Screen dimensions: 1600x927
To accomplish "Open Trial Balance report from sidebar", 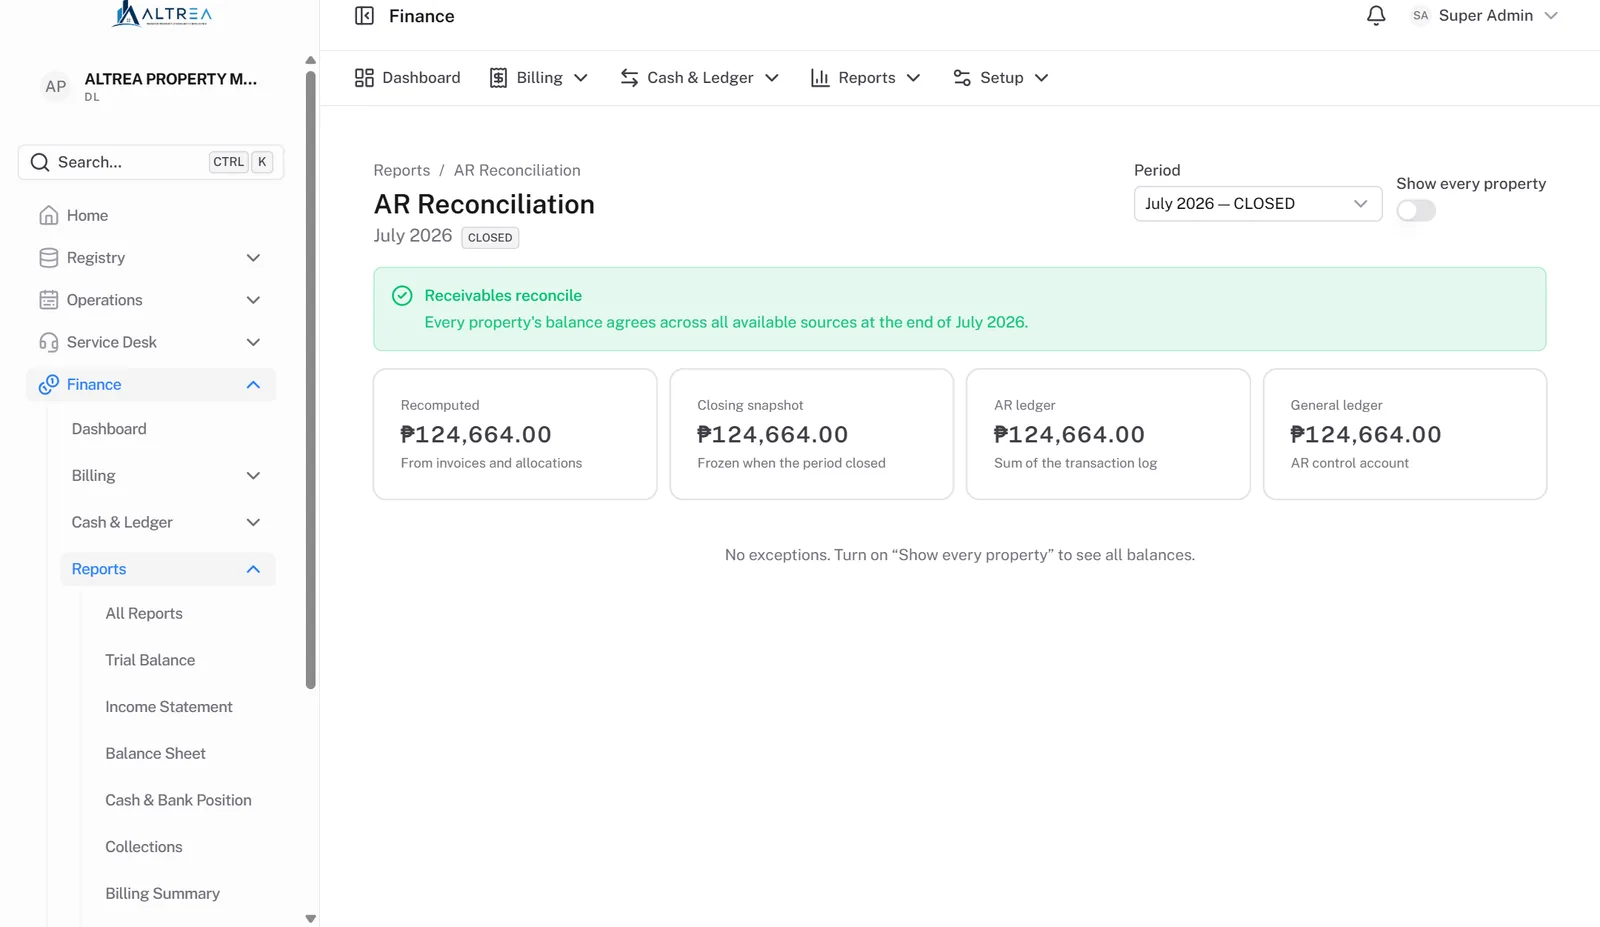I will (150, 660).
